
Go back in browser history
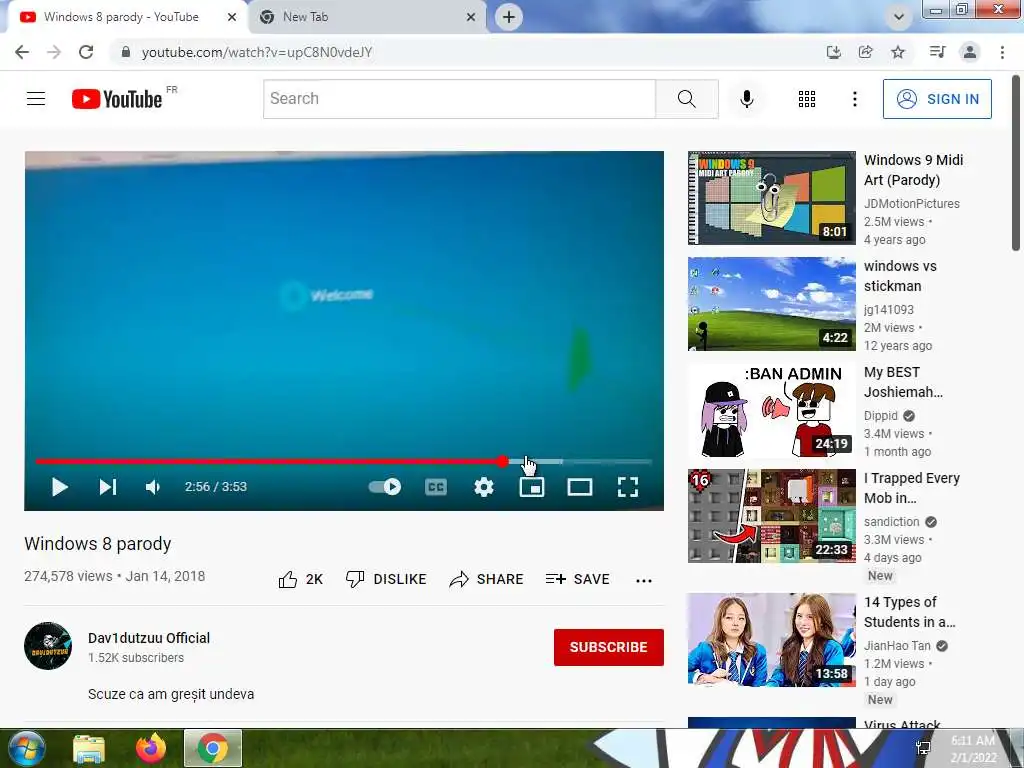[x=22, y=52]
